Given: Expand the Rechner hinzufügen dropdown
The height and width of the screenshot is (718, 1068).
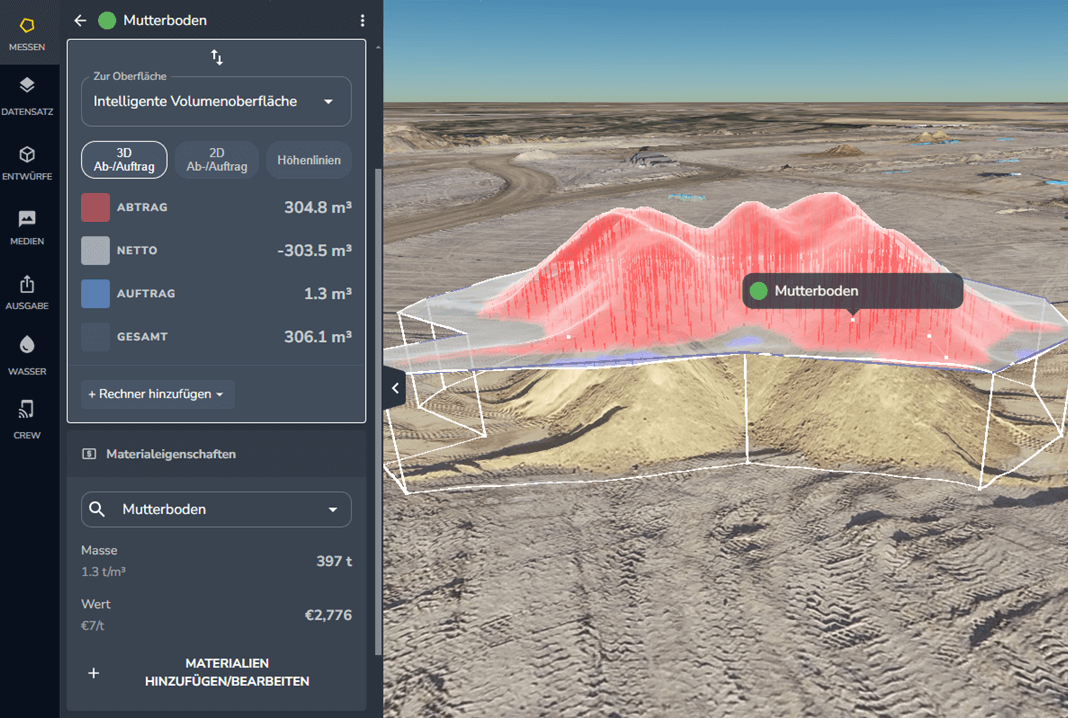Looking at the screenshot, I should click(x=157, y=394).
